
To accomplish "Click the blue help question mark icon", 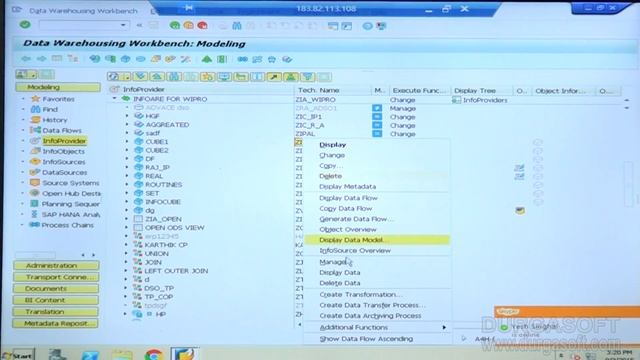I will 367,26.
